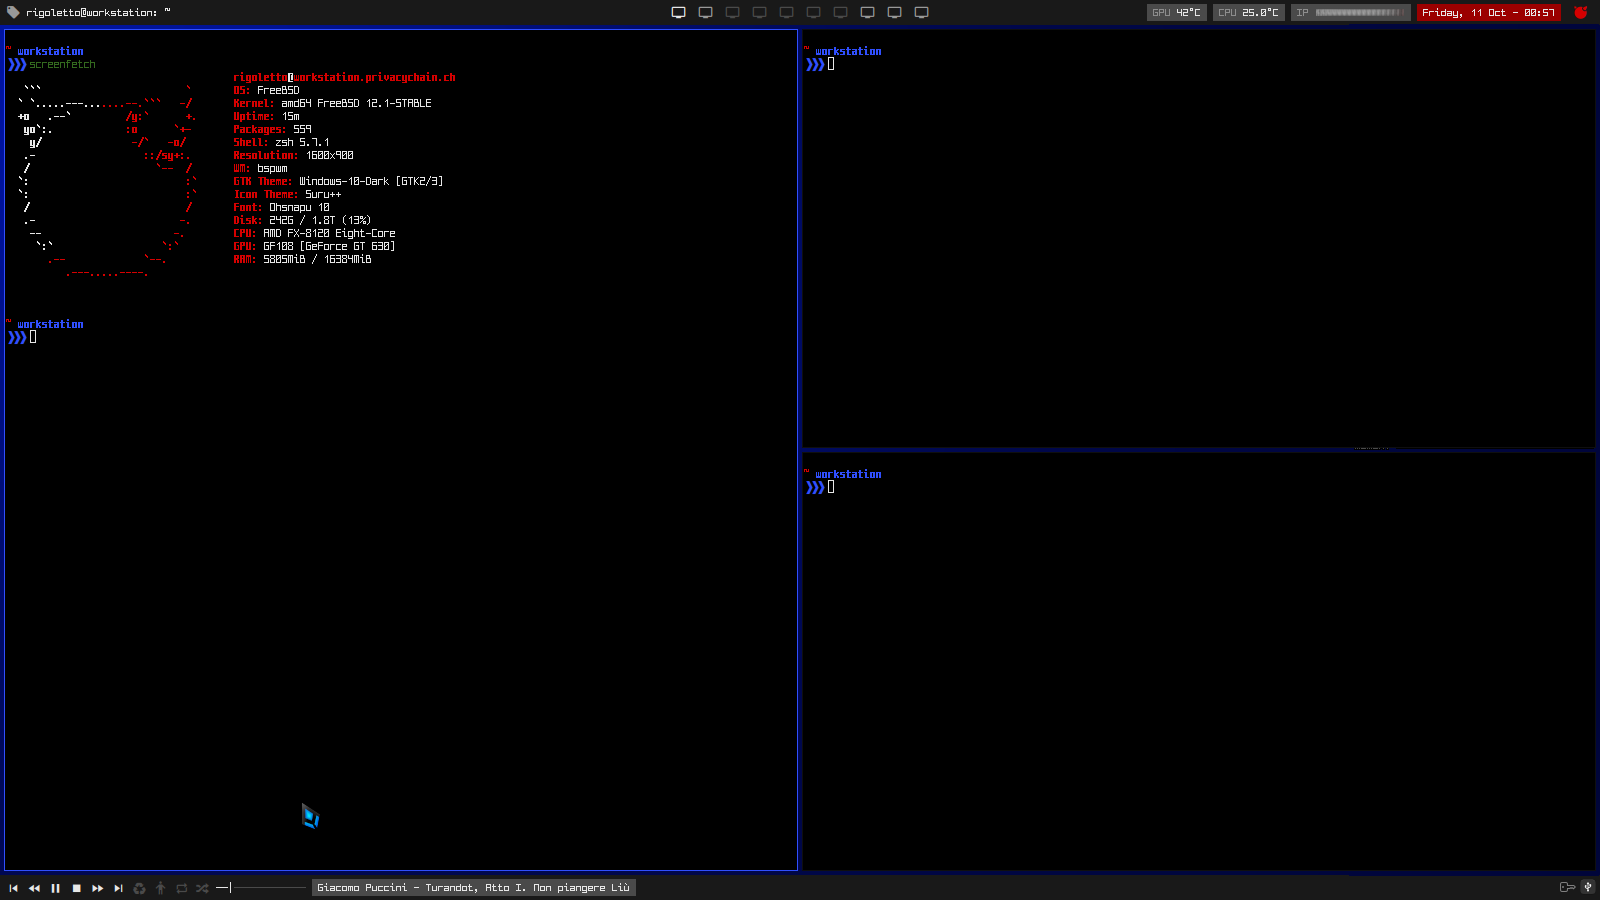The image size is (1600, 900).
Task: Switch to the second workspace
Action: pyautogui.click(x=705, y=13)
